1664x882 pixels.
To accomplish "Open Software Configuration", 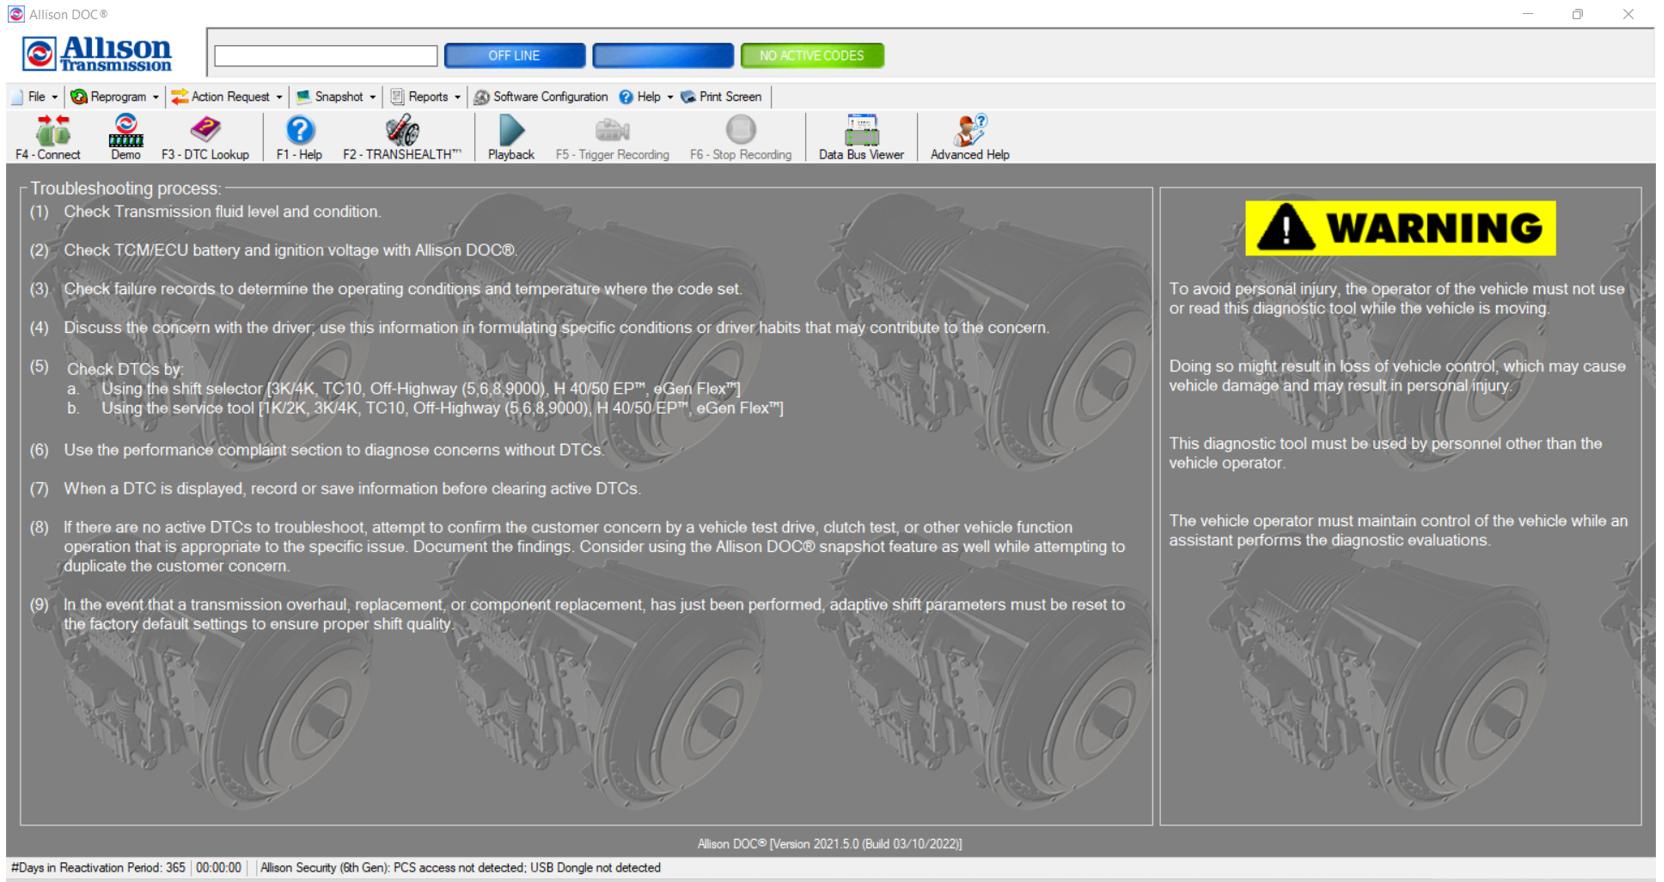I will [x=541, y=97].
